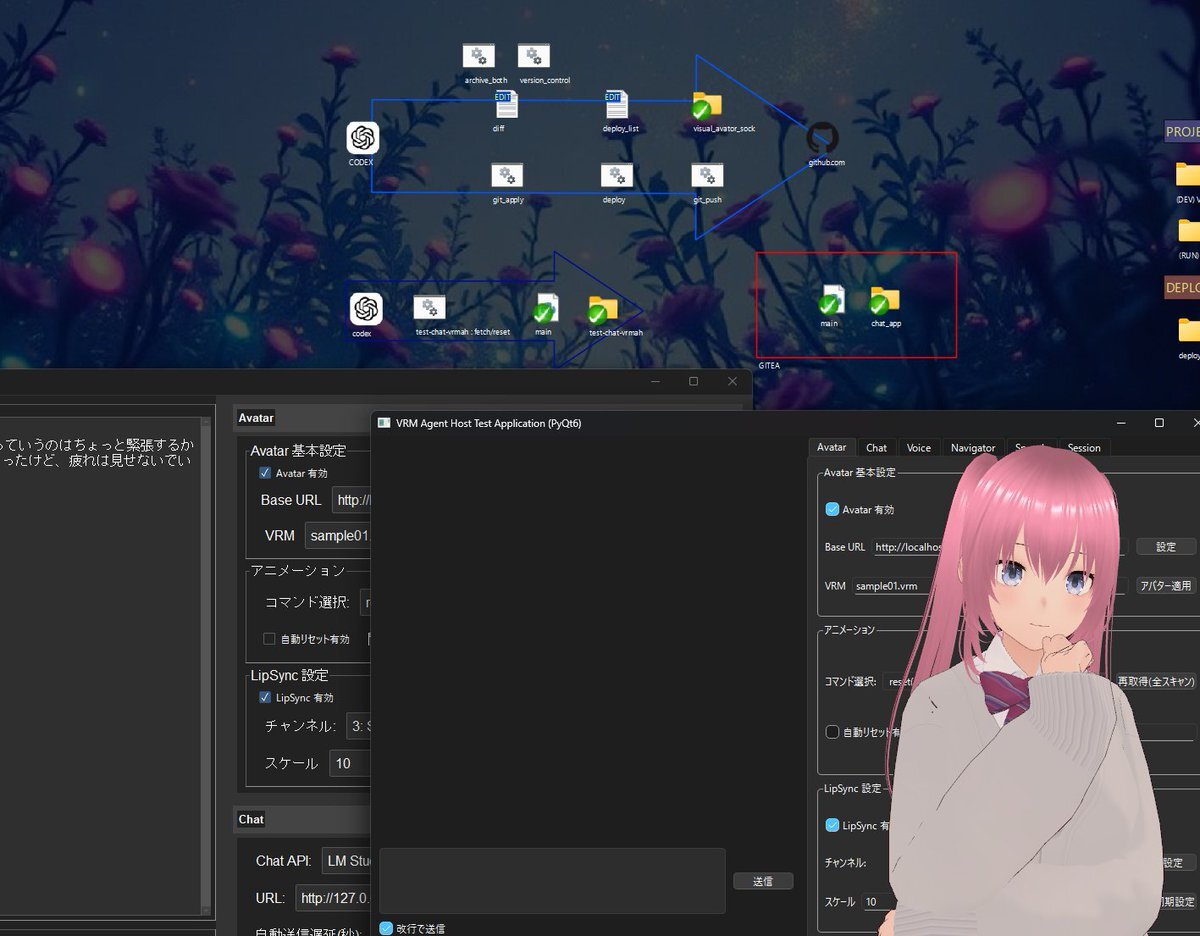
Task: Open the archive_bcth batch file
Action: point(478,56)
